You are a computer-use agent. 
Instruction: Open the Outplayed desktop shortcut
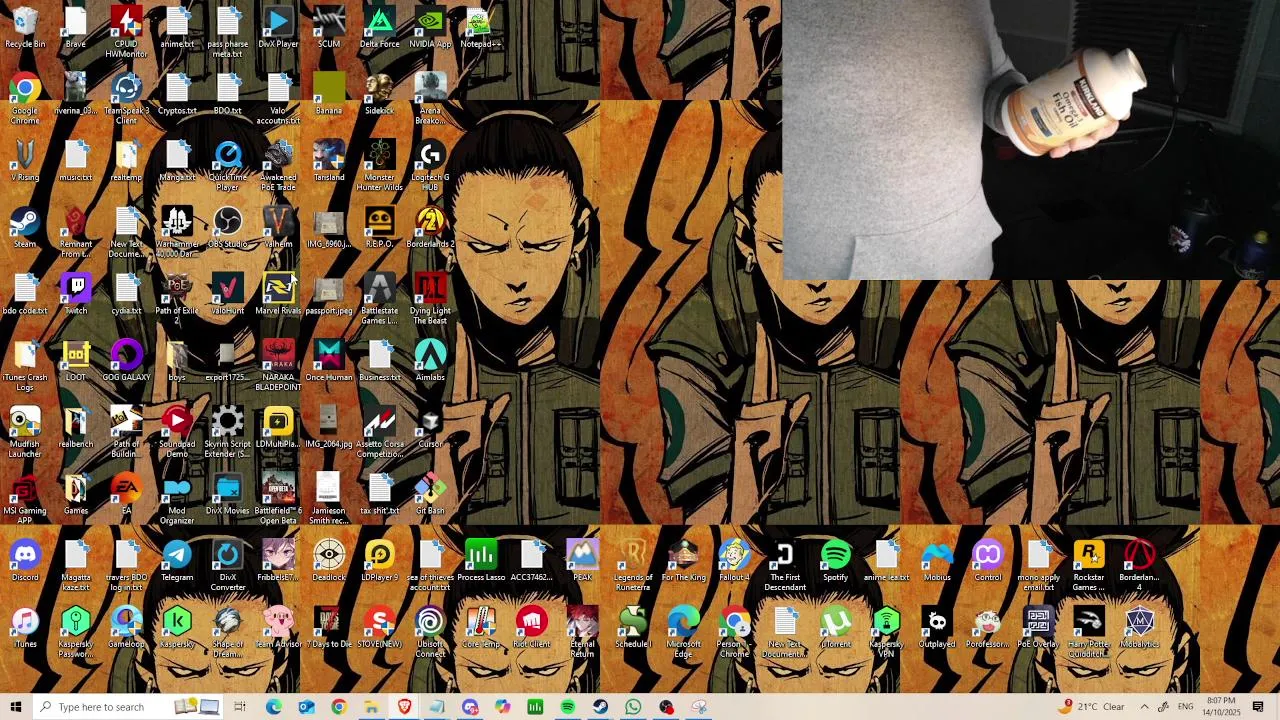click(937, 629)
